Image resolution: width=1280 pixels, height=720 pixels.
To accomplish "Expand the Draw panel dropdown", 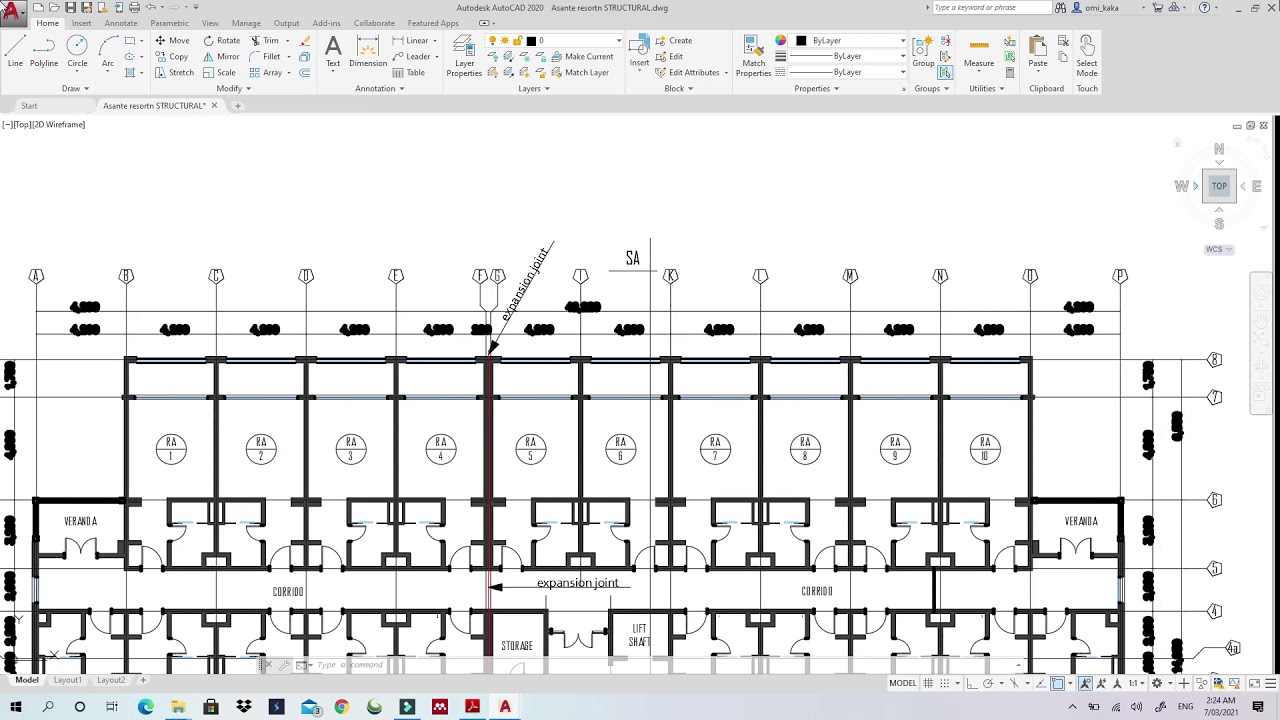I will pos(75,88).
